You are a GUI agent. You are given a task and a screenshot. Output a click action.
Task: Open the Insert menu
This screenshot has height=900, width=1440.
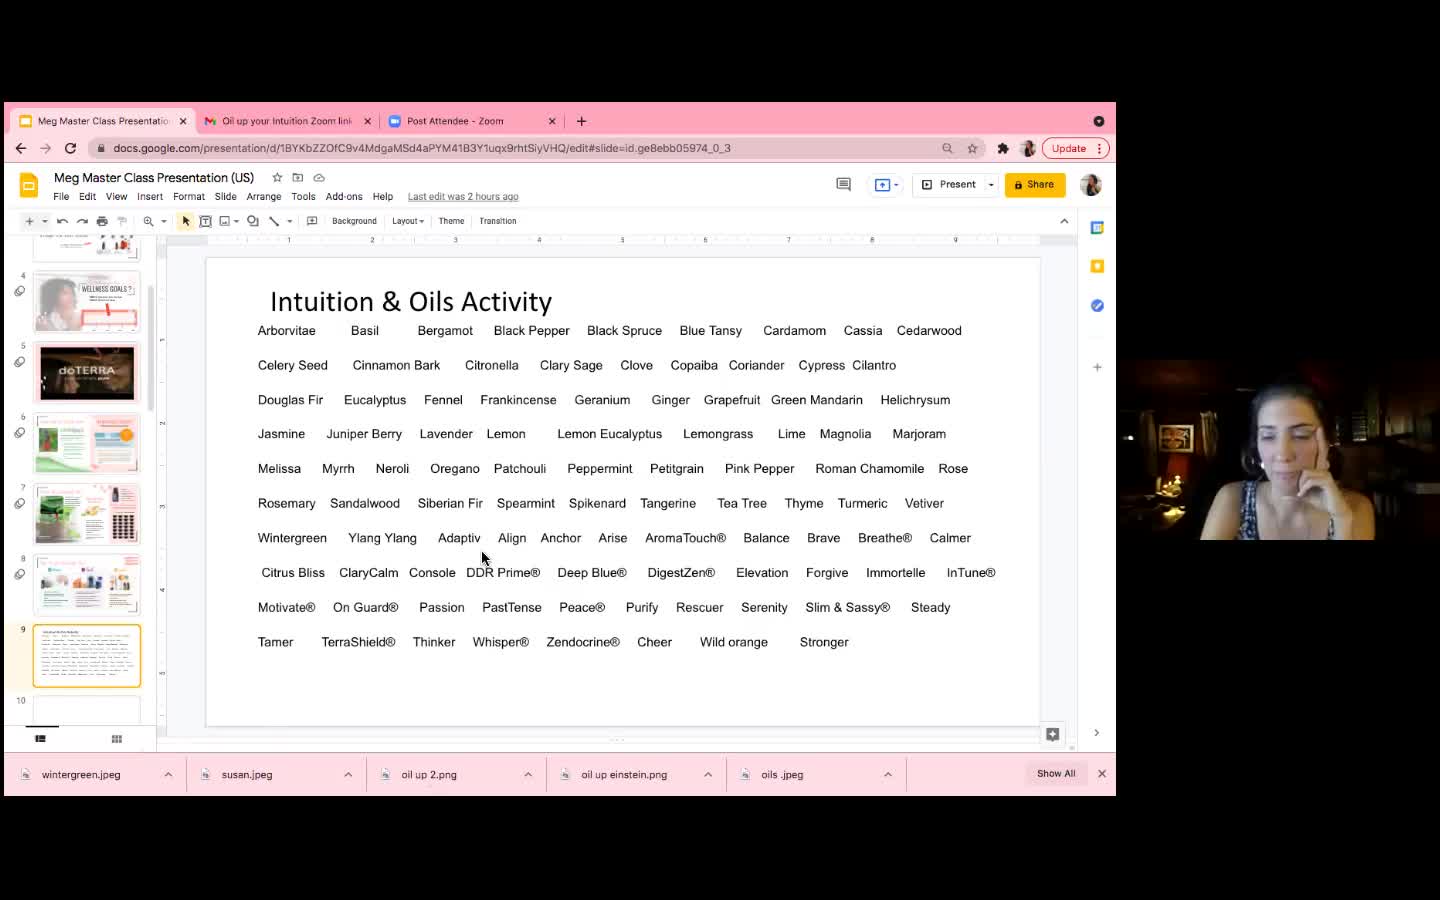tap(150, 197)
